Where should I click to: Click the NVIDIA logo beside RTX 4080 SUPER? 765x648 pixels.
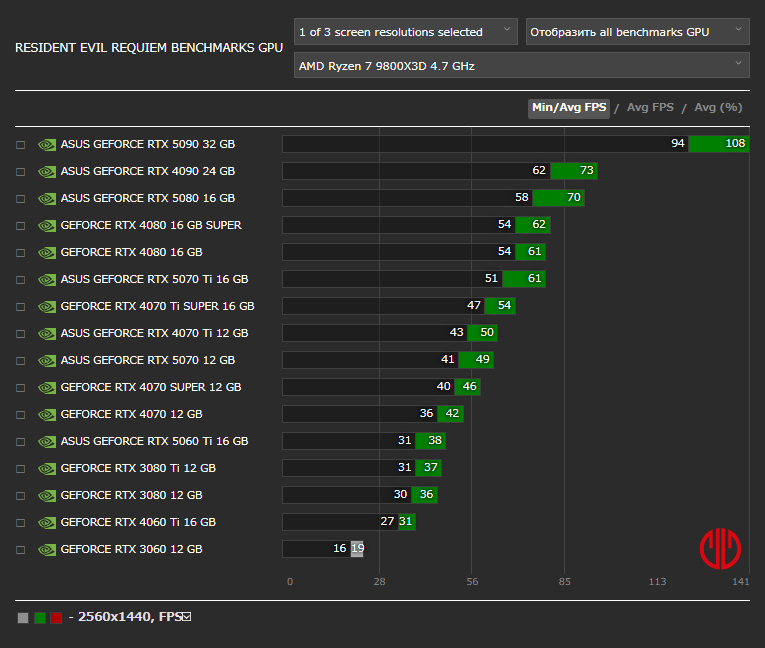pyautogui.click(x=47, y=225)
